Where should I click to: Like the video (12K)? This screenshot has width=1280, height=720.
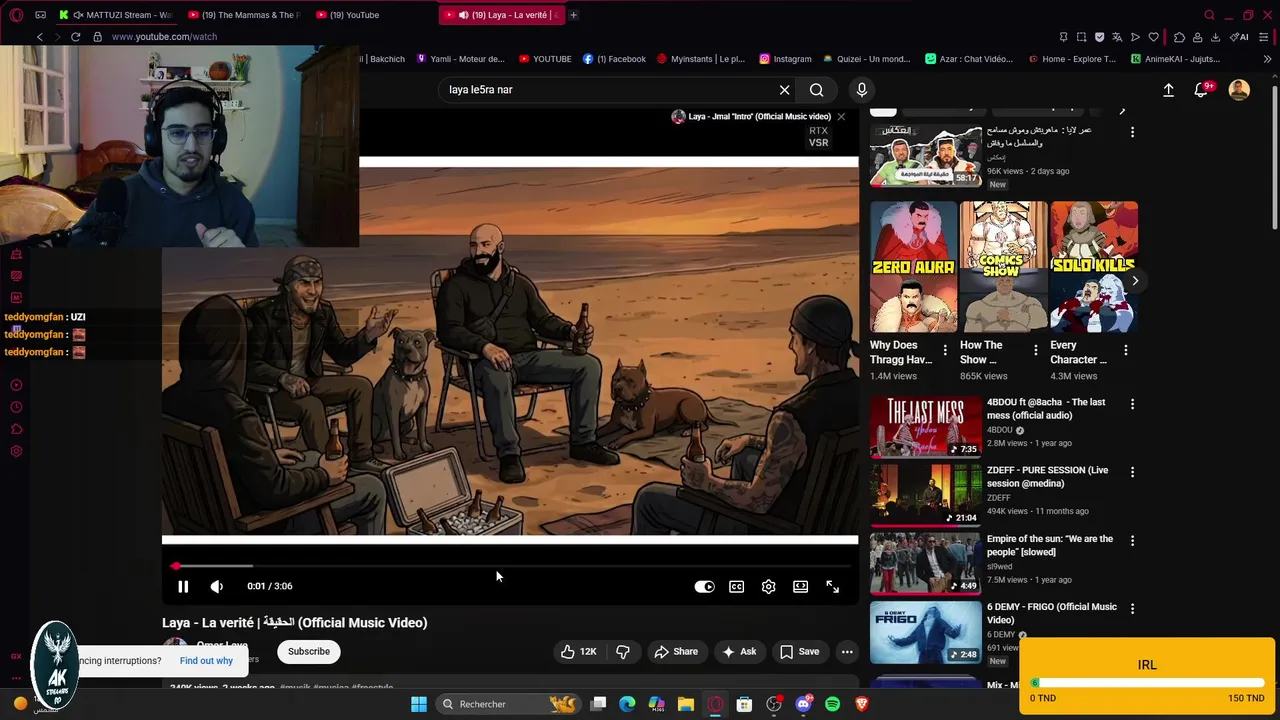(578, 652)
